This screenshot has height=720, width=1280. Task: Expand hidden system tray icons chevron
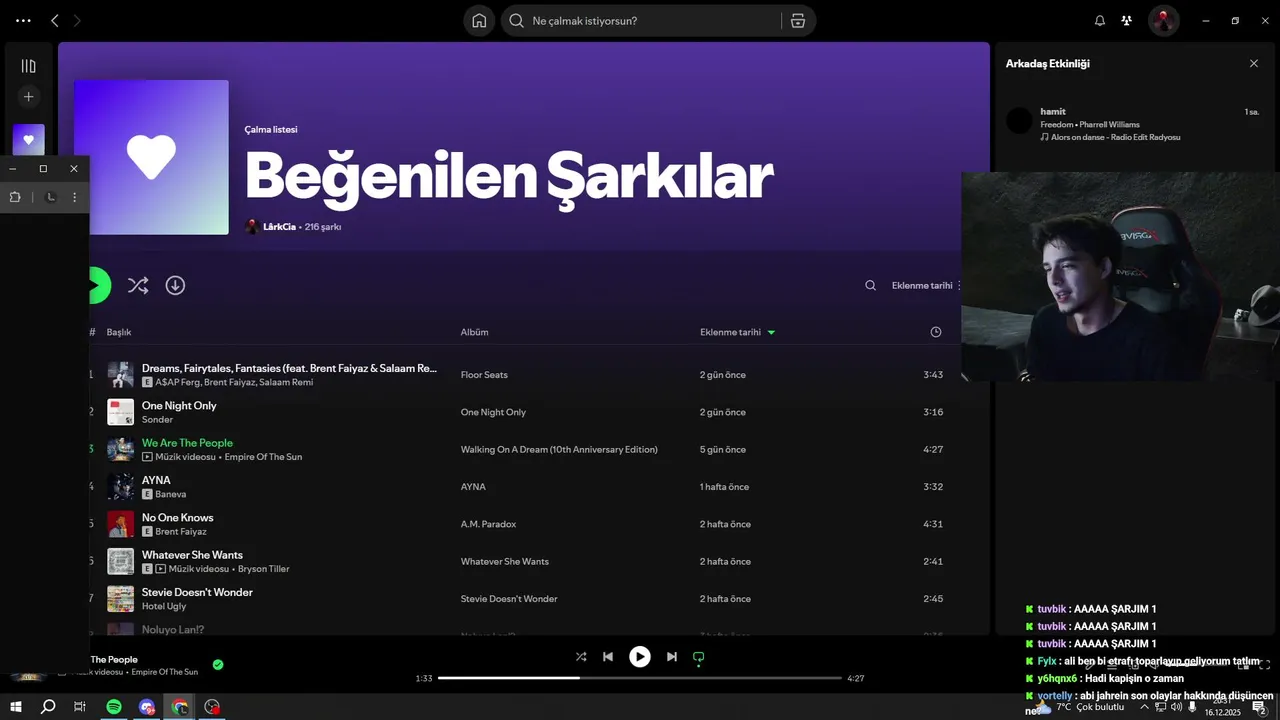1144,707
